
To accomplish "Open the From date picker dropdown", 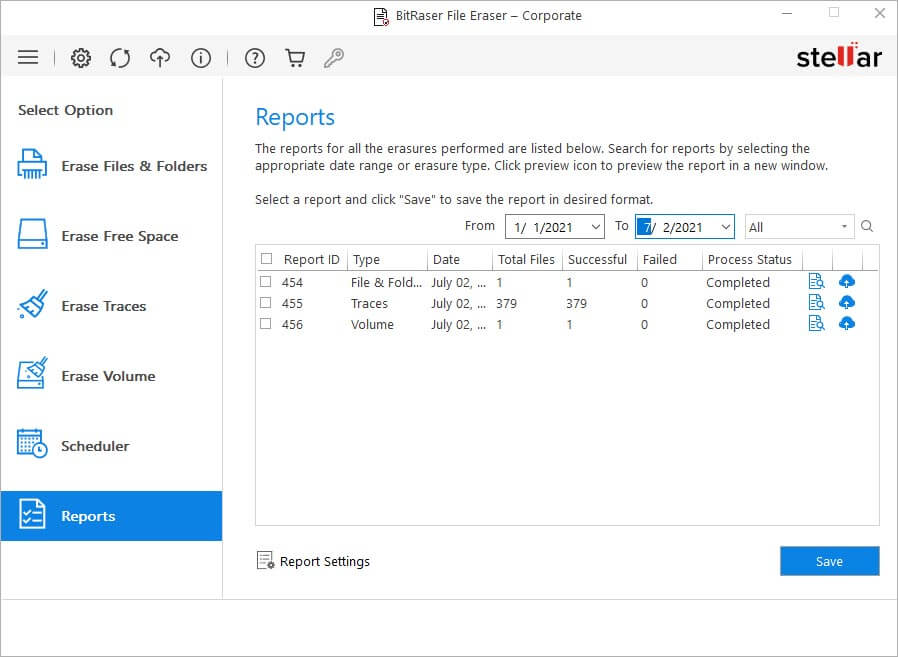I will tap(596, 227).
